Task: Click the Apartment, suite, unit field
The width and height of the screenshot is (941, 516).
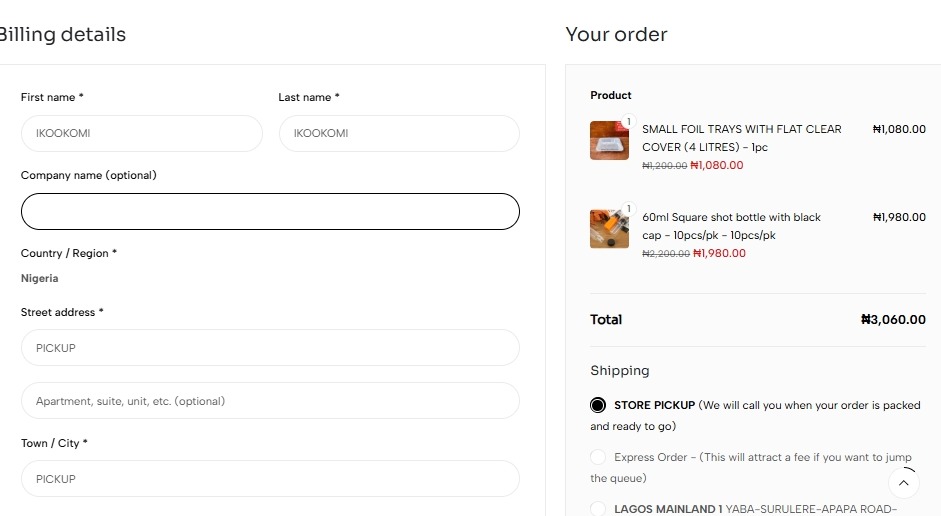Action: pyautogui.click(x=270, y=401)
